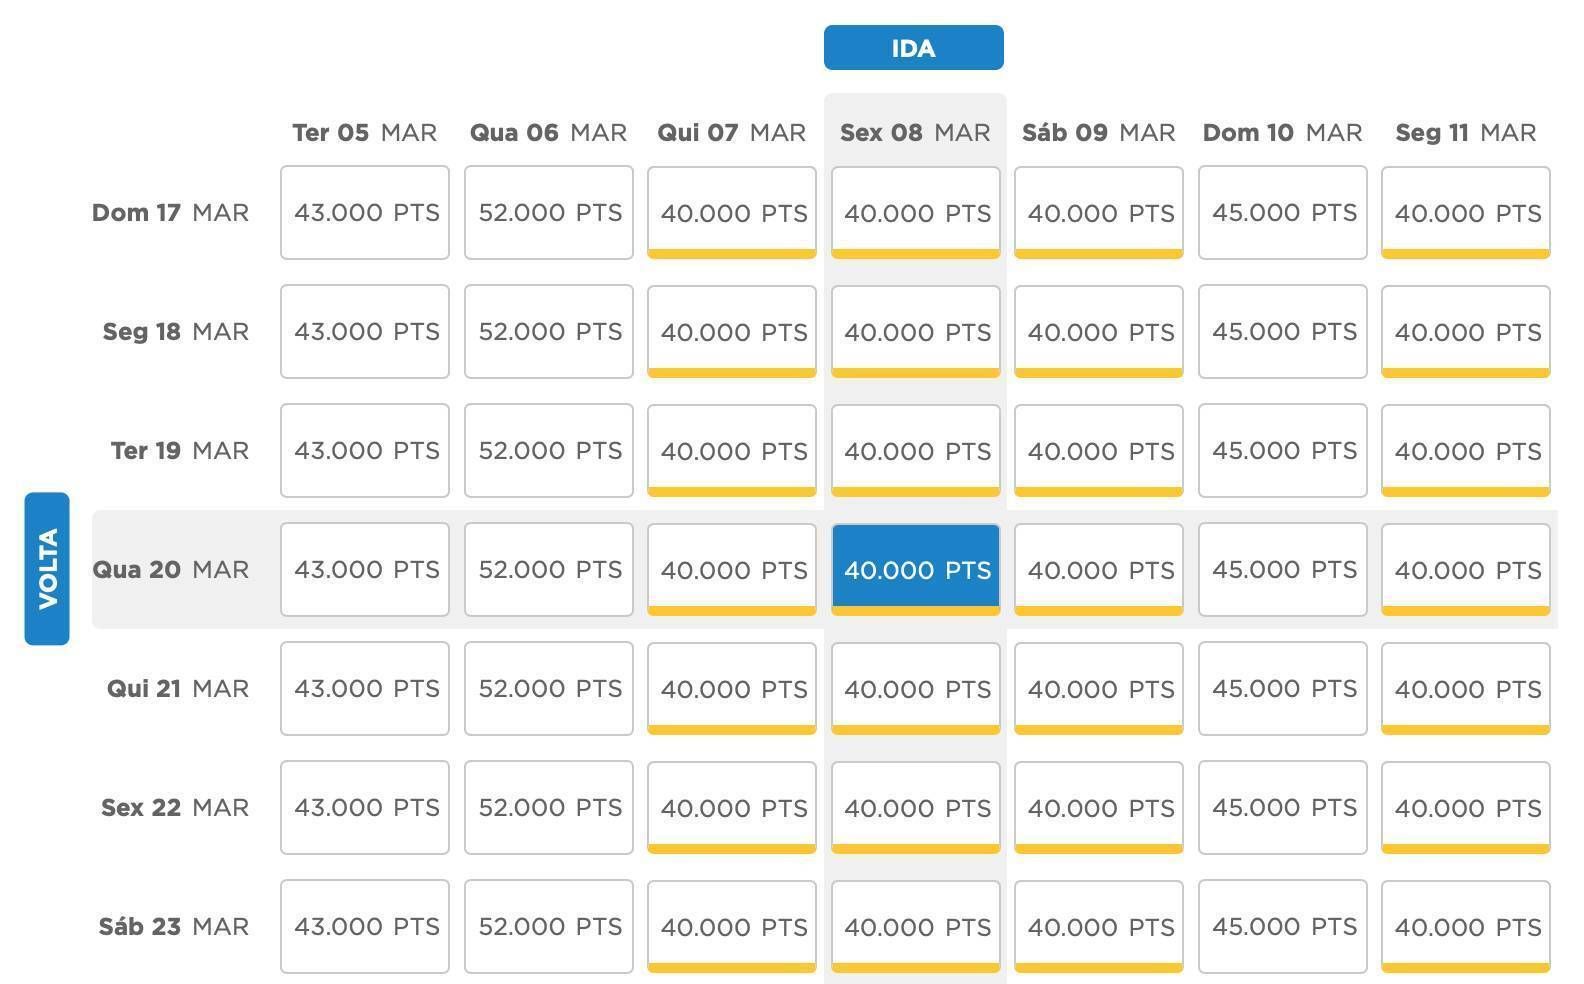
Task: Select Qui 07 departure with Ter 19 return
Action: tap(732, 450)
